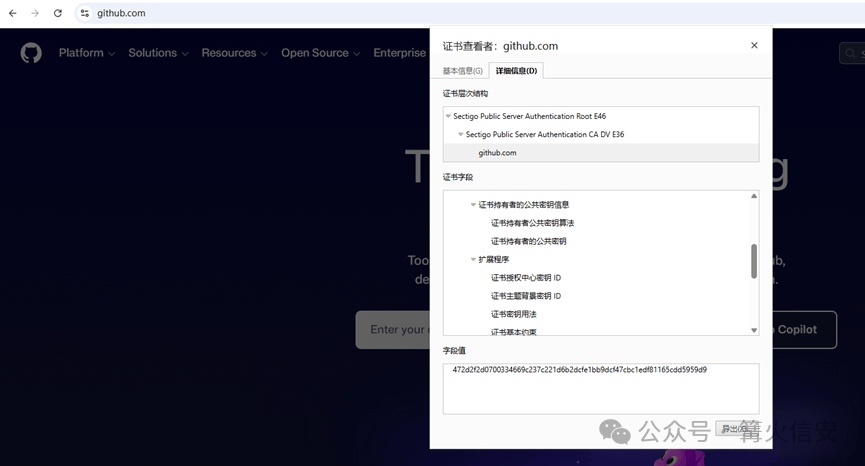The width and height of the screenshot is (865, 466).
Task: Close the certificate viewer dialog
Action: click(x=754, y=45)
